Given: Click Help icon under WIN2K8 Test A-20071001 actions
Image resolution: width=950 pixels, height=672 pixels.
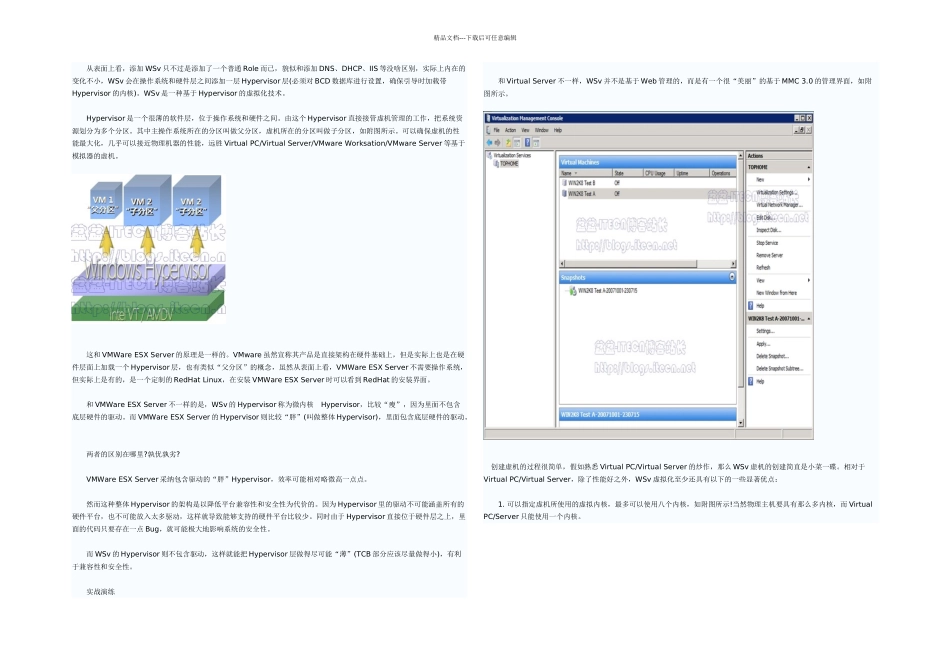Looking at the screenshot, I should tap(751, 381).
